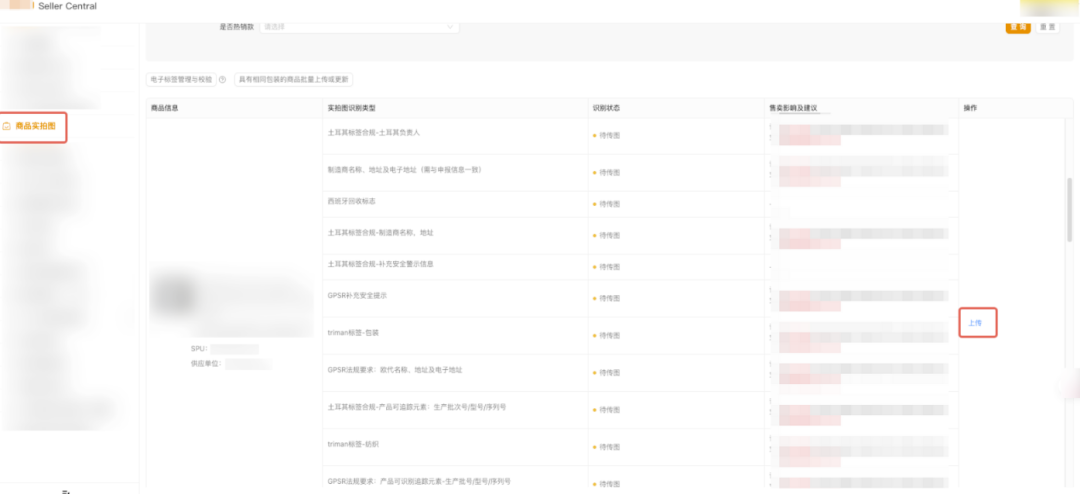Click the Seller Central logo text
This screenshot has width=1080, height=494.
click(x=68, y=6)
